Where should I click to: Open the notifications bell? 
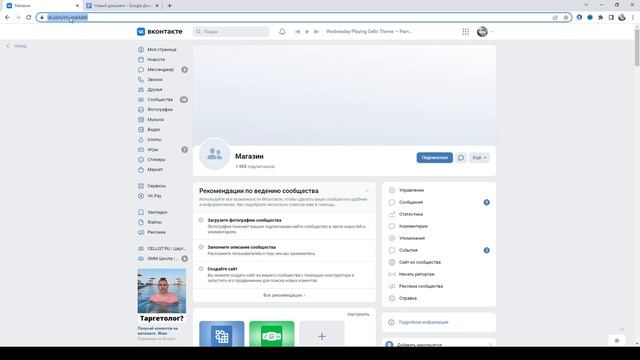tap(282, 31)
